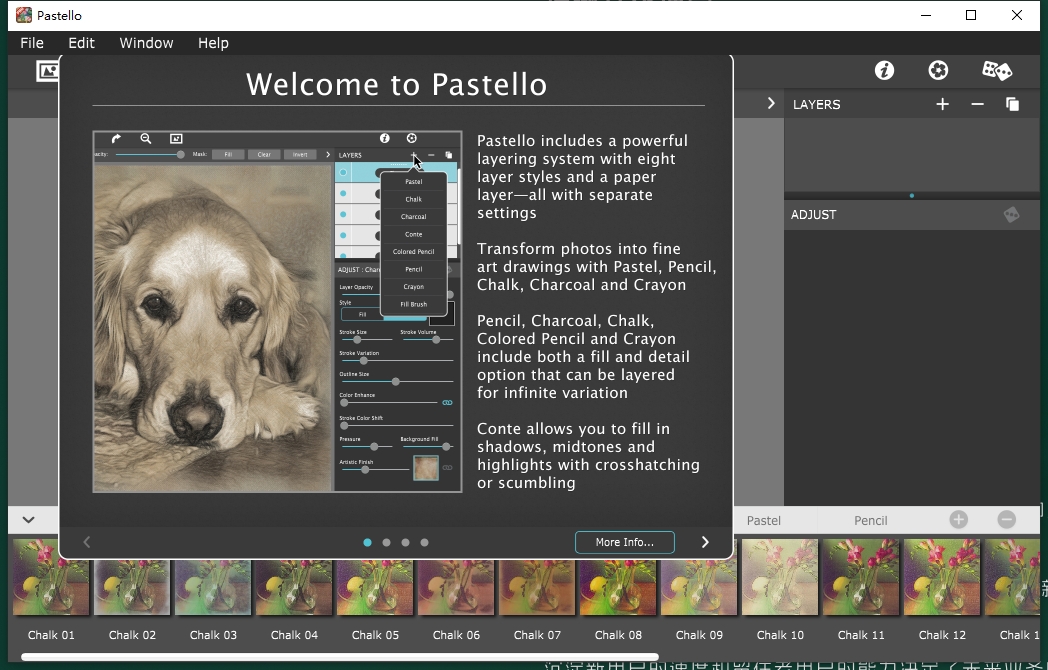Select the Chalk 10 preset thumbnail
Image resolution: width=1048 pixels, height=670 pixels.
pyautogui.click(x=780, y=577)
